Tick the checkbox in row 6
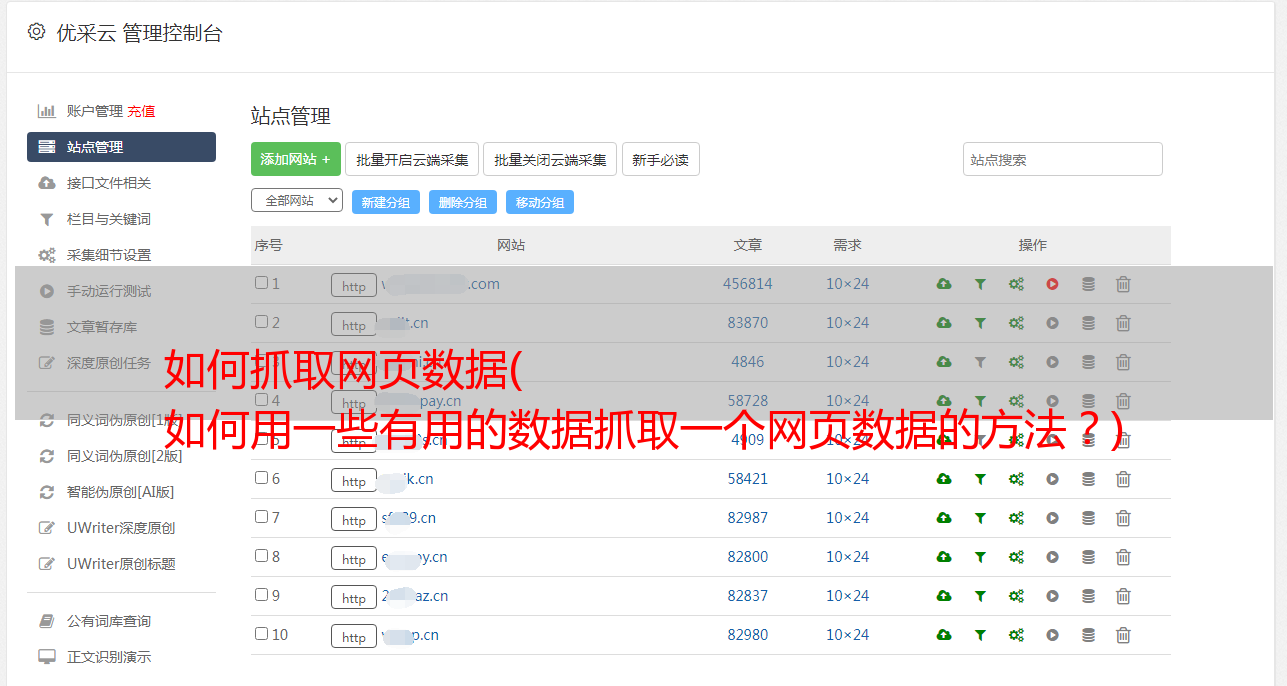The image size is (1287, 686). [261, 478]
